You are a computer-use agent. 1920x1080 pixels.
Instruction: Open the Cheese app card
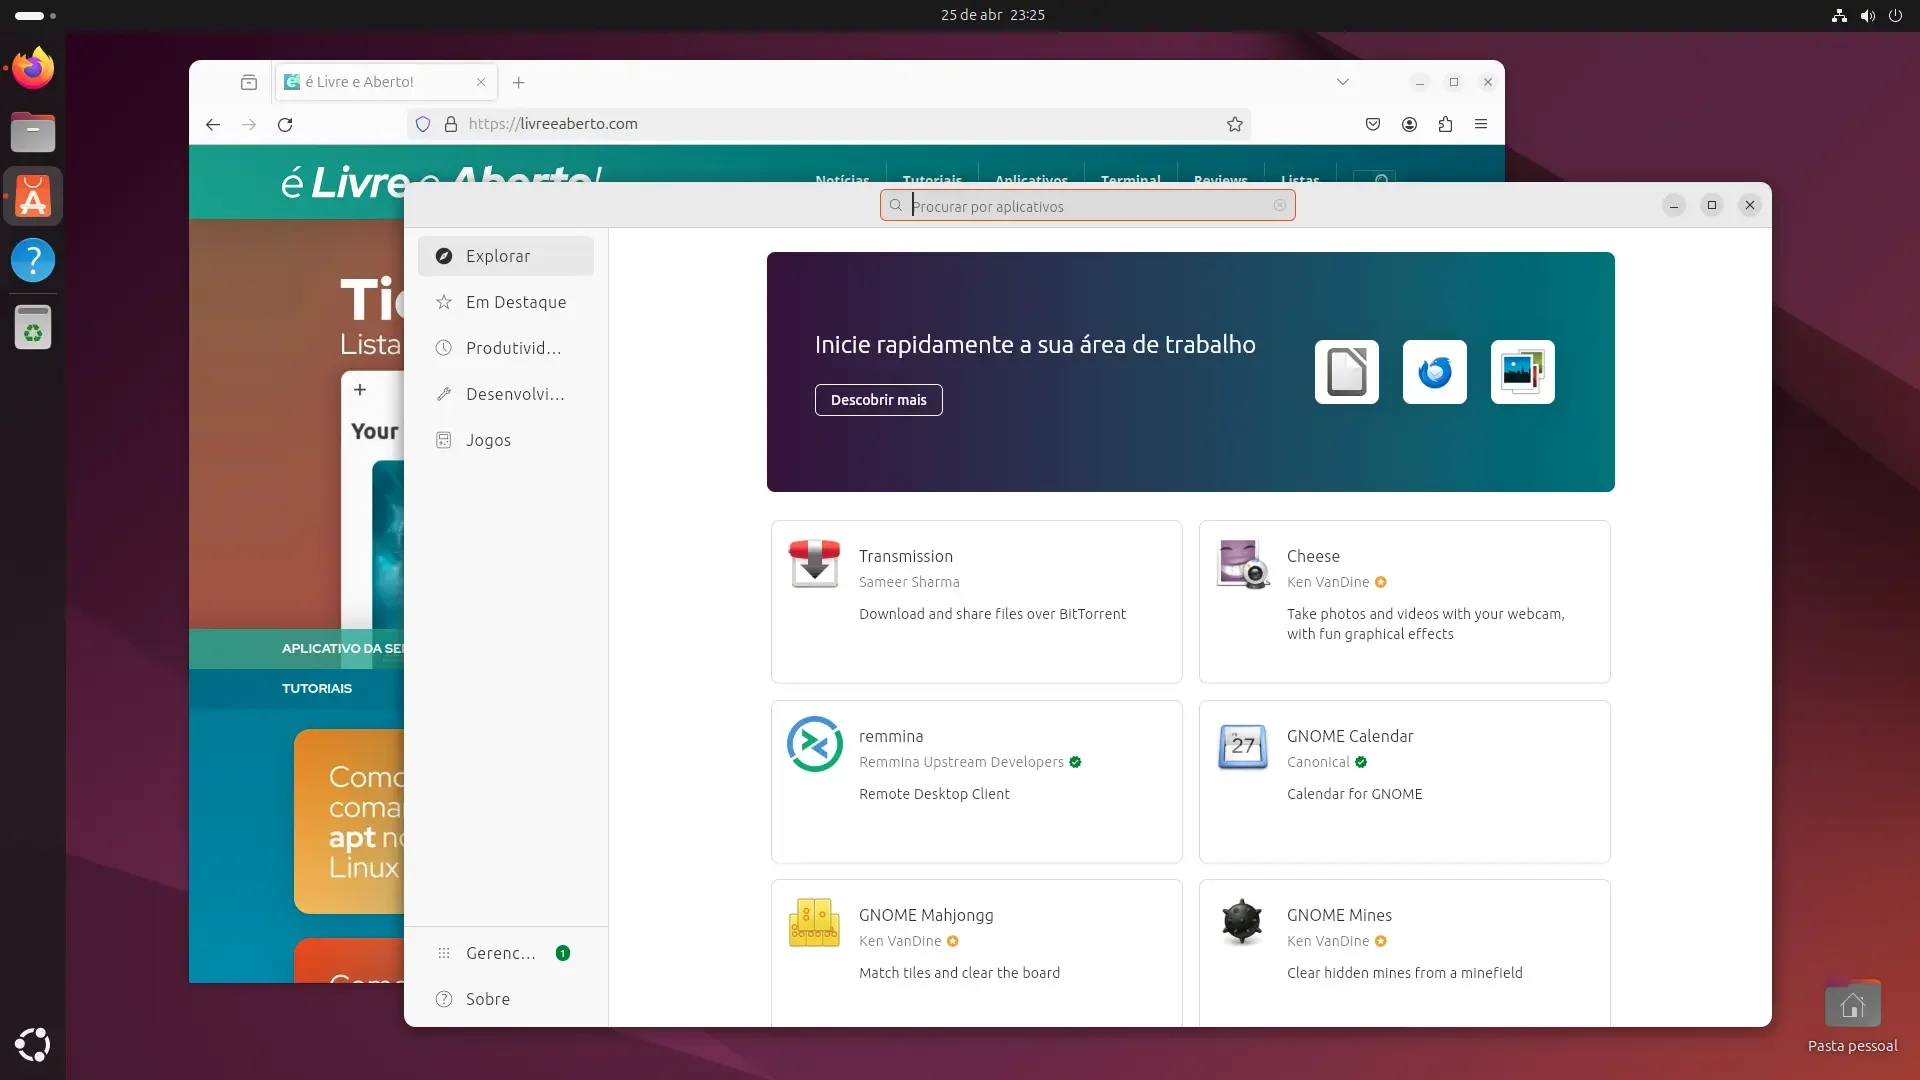pos(1405,601)
